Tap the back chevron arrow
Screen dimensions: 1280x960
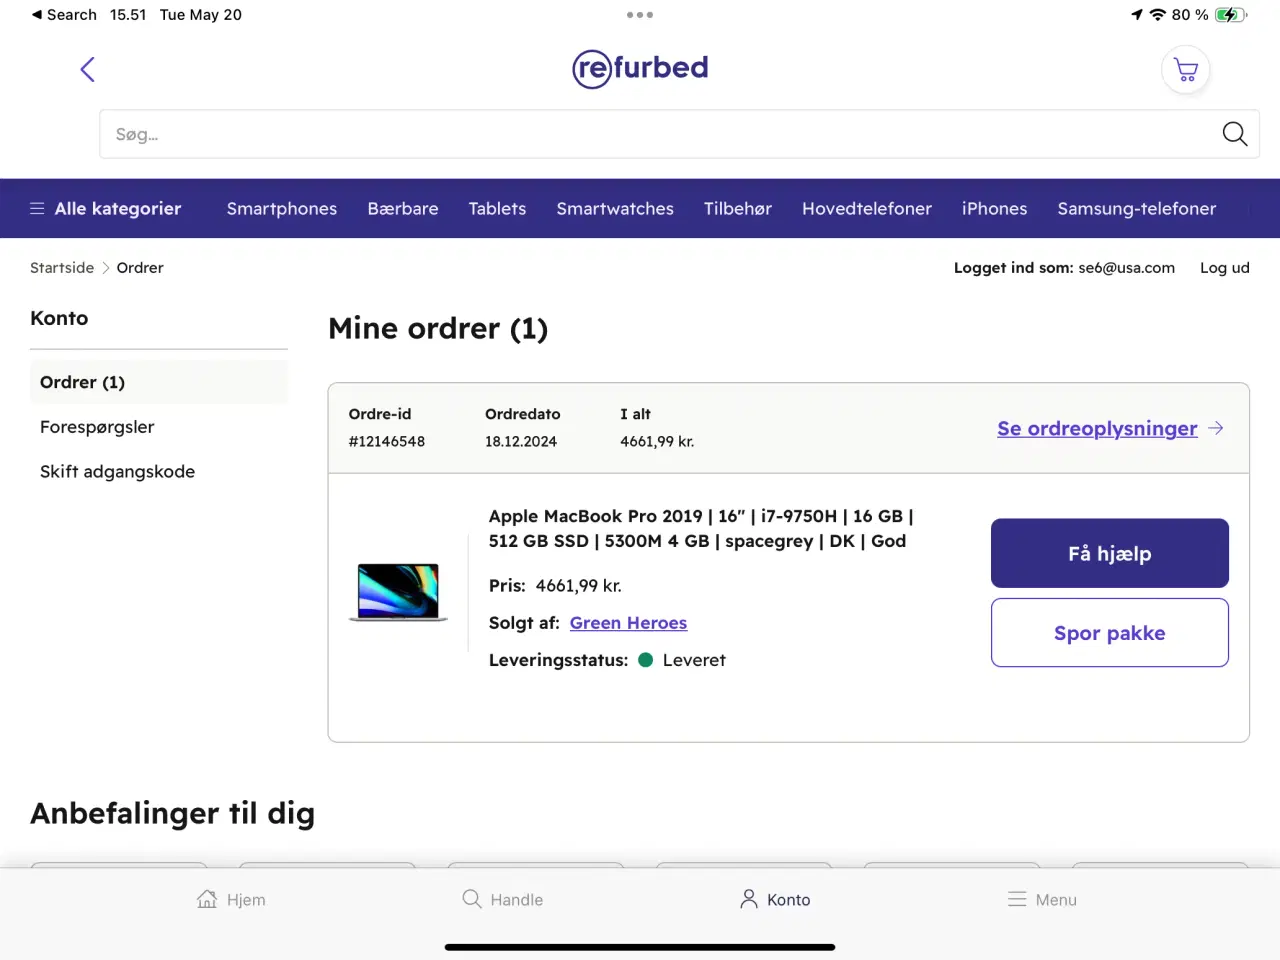click(87, 69)
